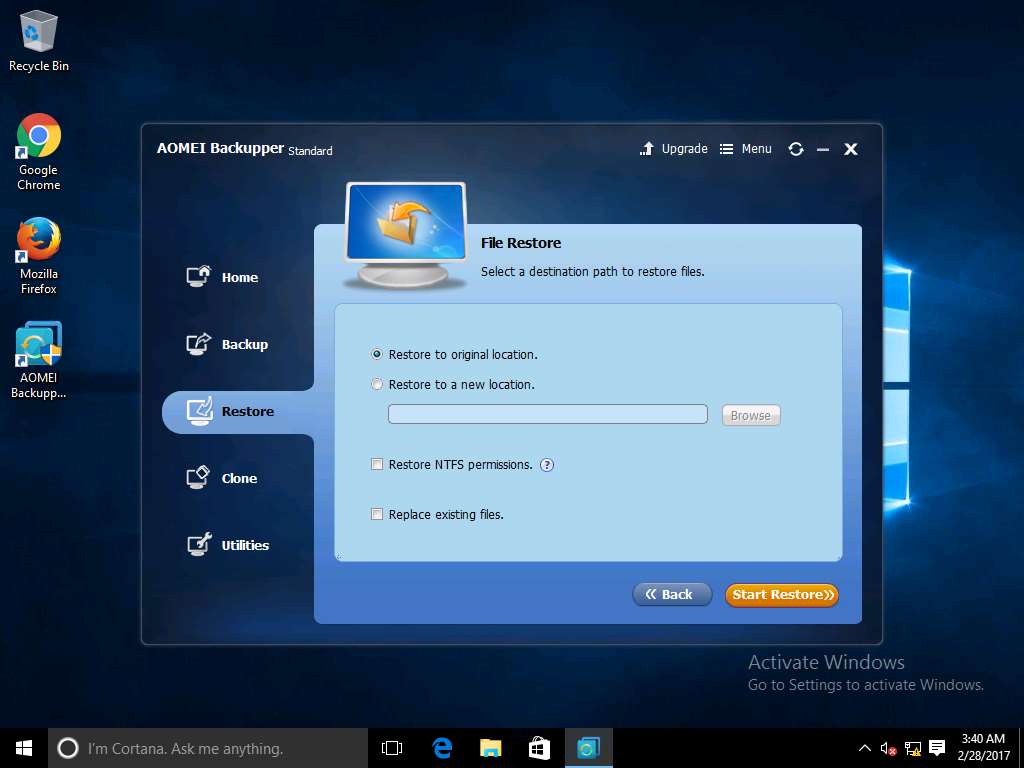The width and height of the screenshot is (1024, 768).
Task: Open the Windows Start menu
Action: point(24,748)
